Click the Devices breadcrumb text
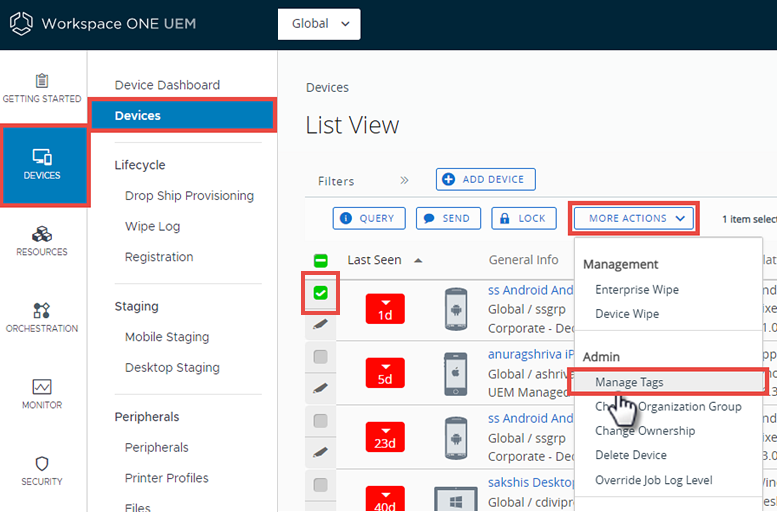Image resolution: width=777 pixels, height=512 pixels. click(327, 87)
